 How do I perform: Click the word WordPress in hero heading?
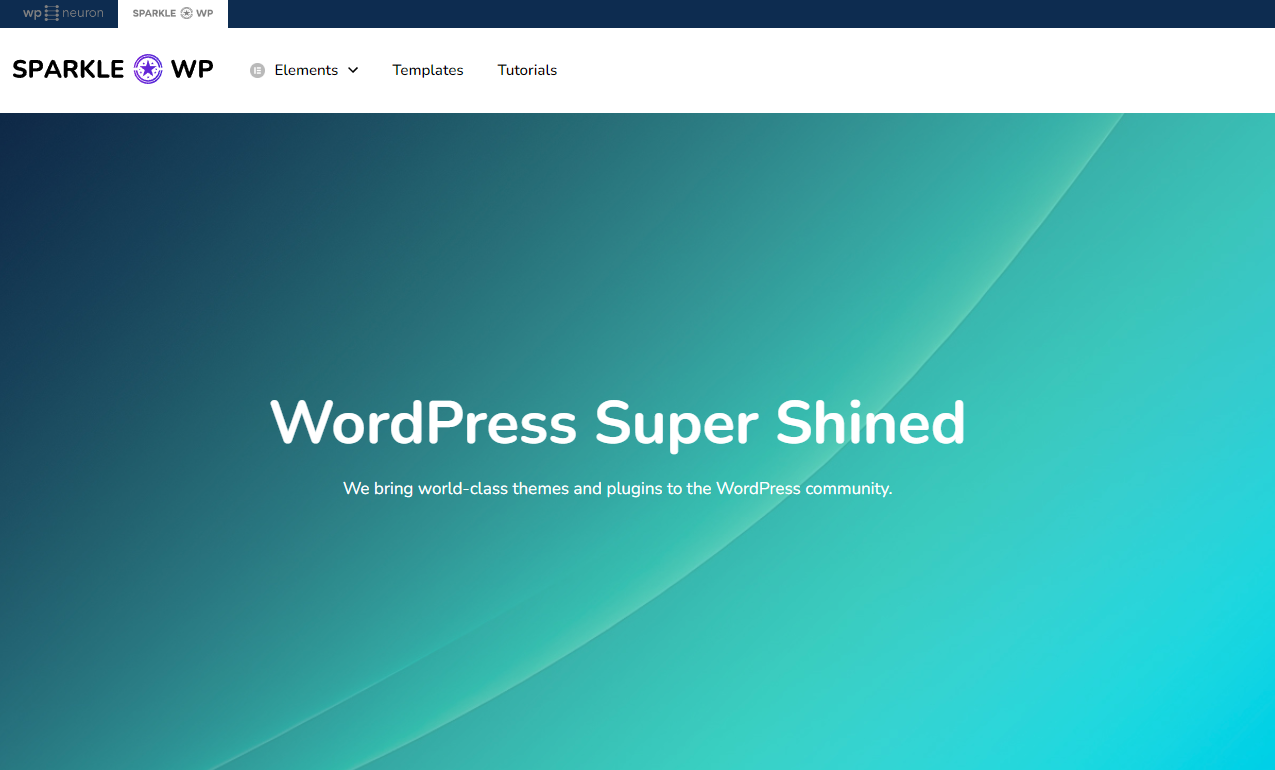click(423, 423)
